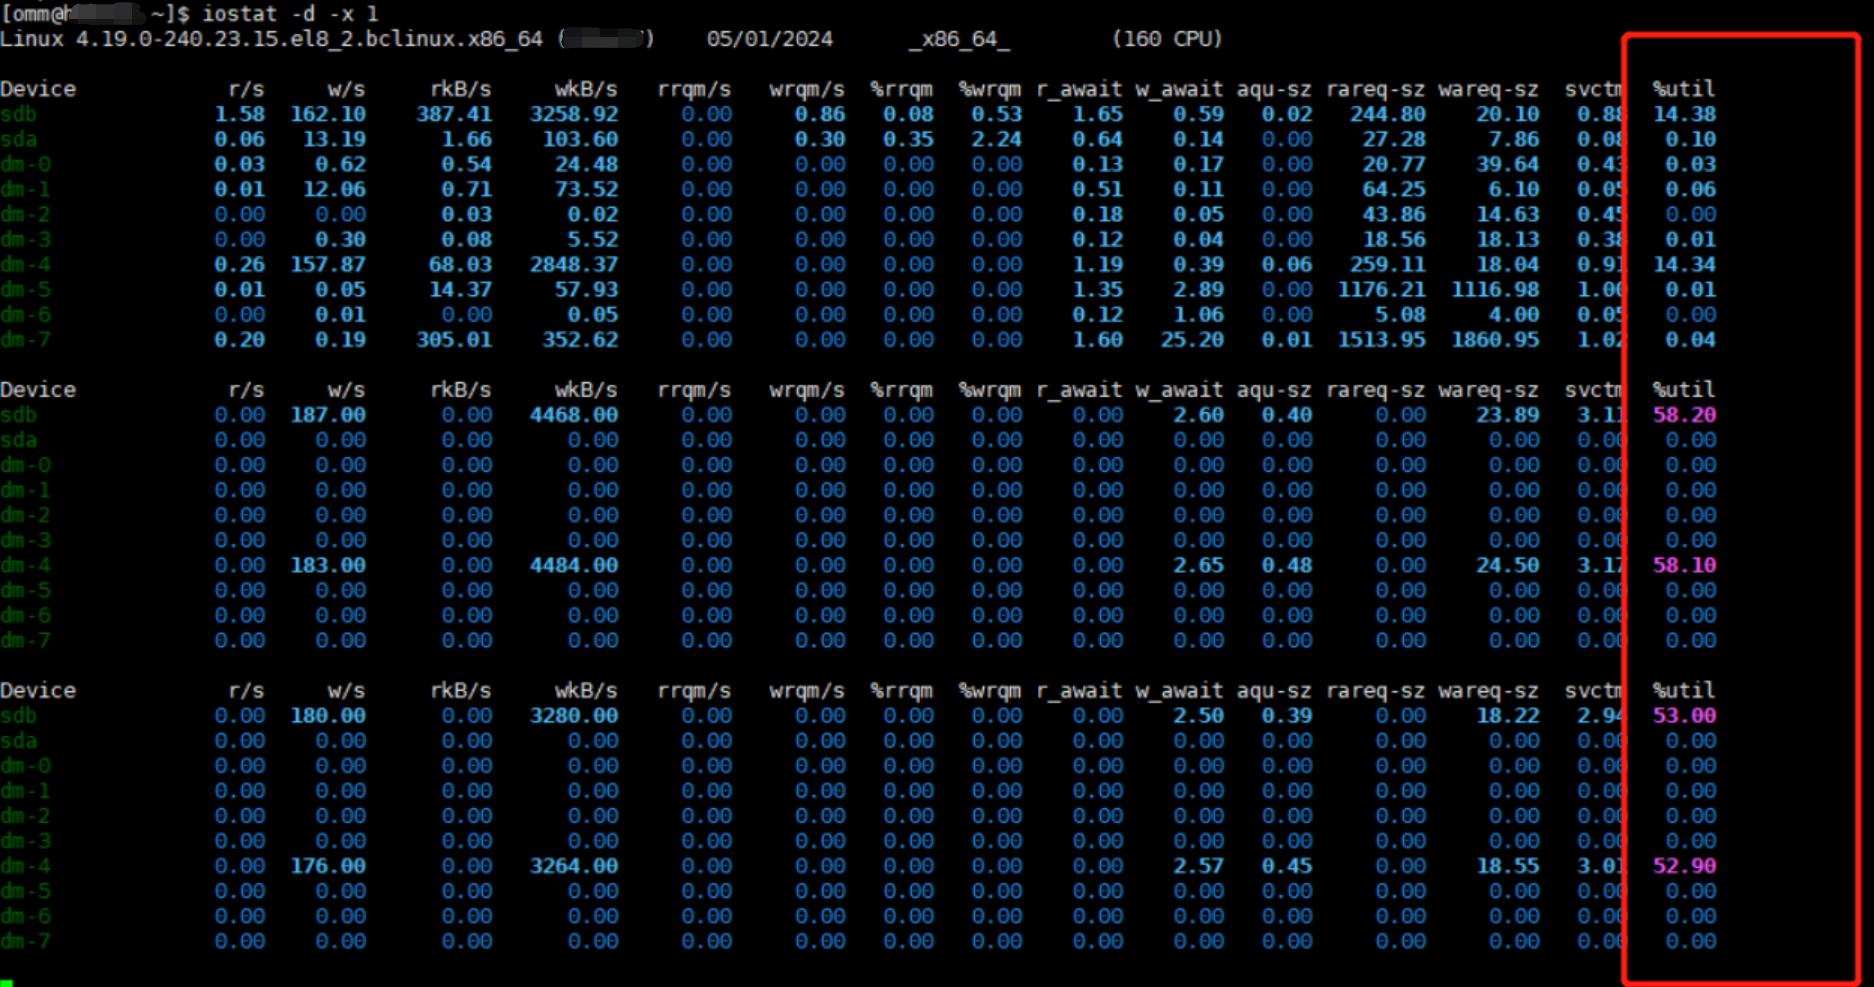The height and width of the screenshot is (987, 1874).
Task: Click the wkB/s value 3264.00
Action: click(574, 866)
